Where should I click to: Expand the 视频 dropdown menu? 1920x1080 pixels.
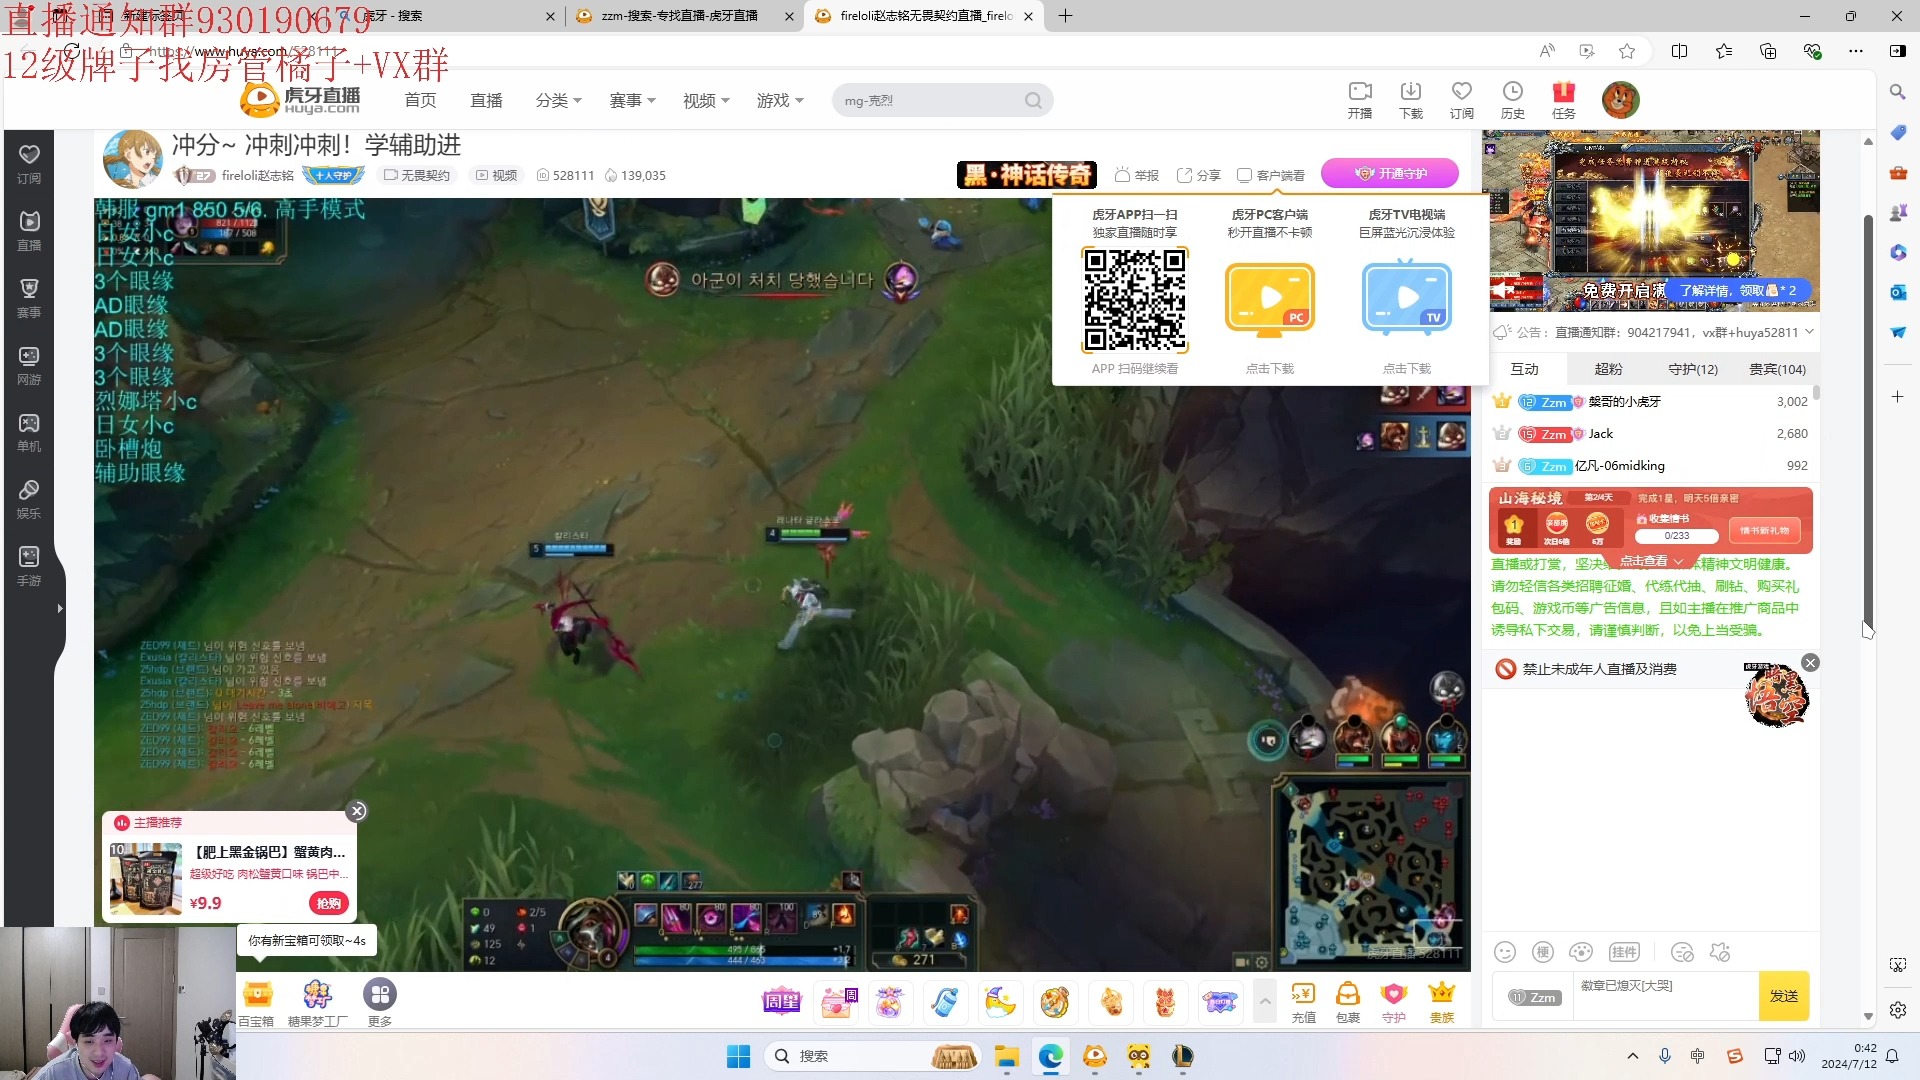click(707, 100)
